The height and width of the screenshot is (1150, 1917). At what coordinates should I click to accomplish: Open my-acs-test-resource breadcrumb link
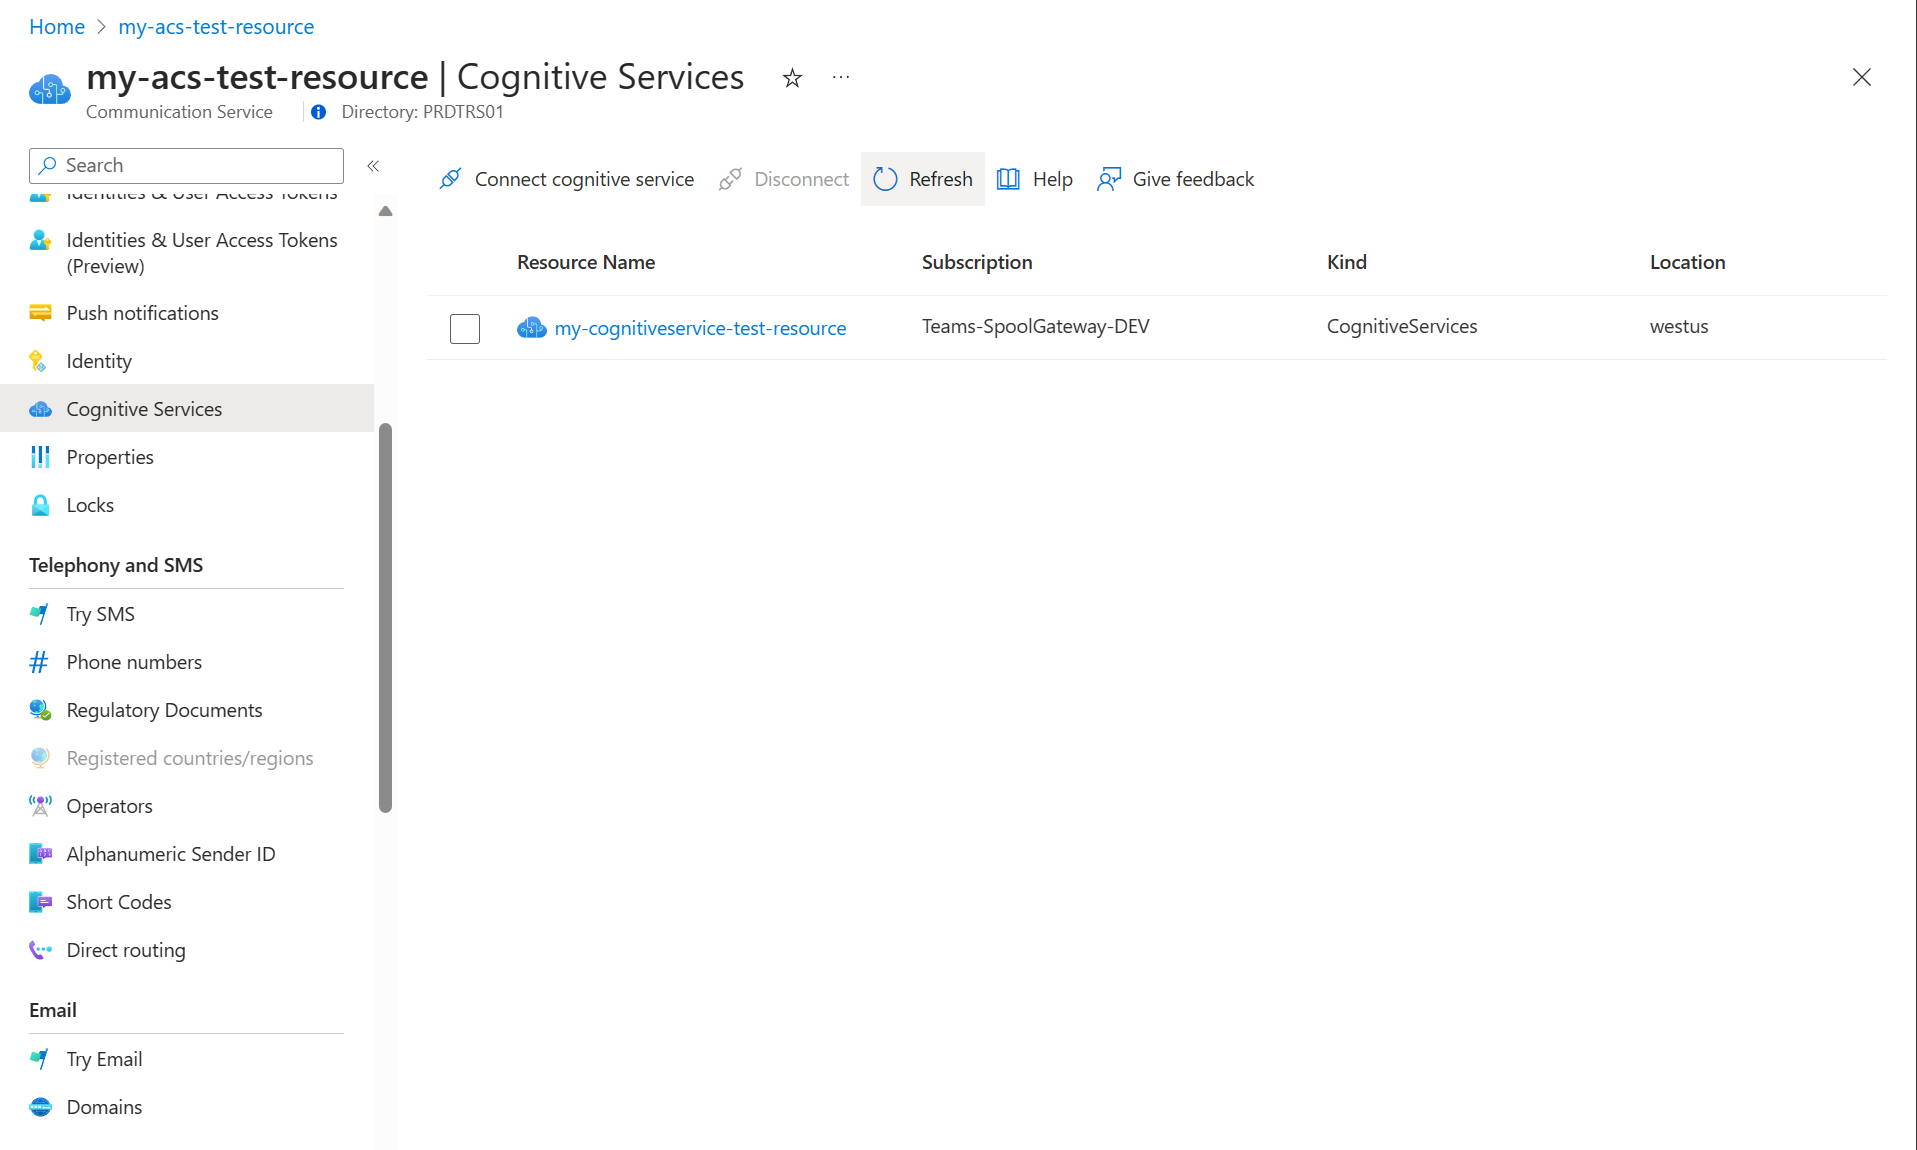216,27
